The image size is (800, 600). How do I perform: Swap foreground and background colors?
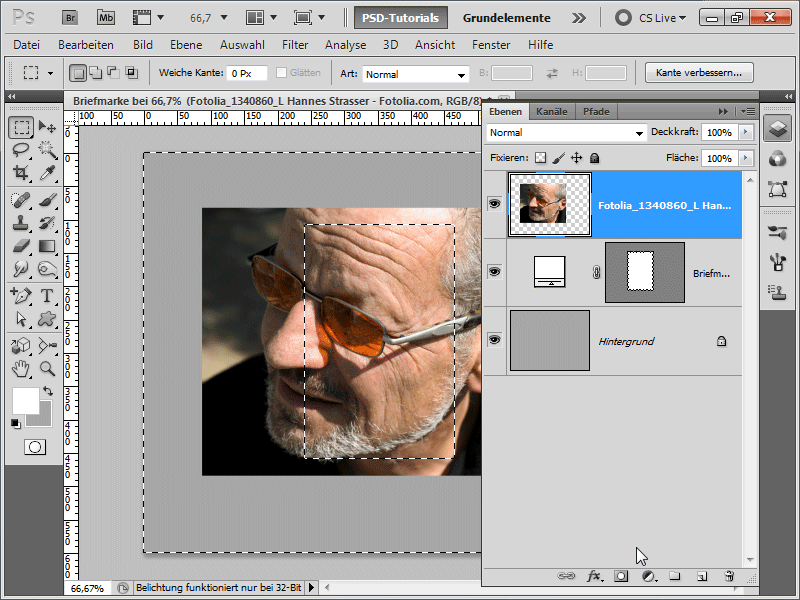48,391
